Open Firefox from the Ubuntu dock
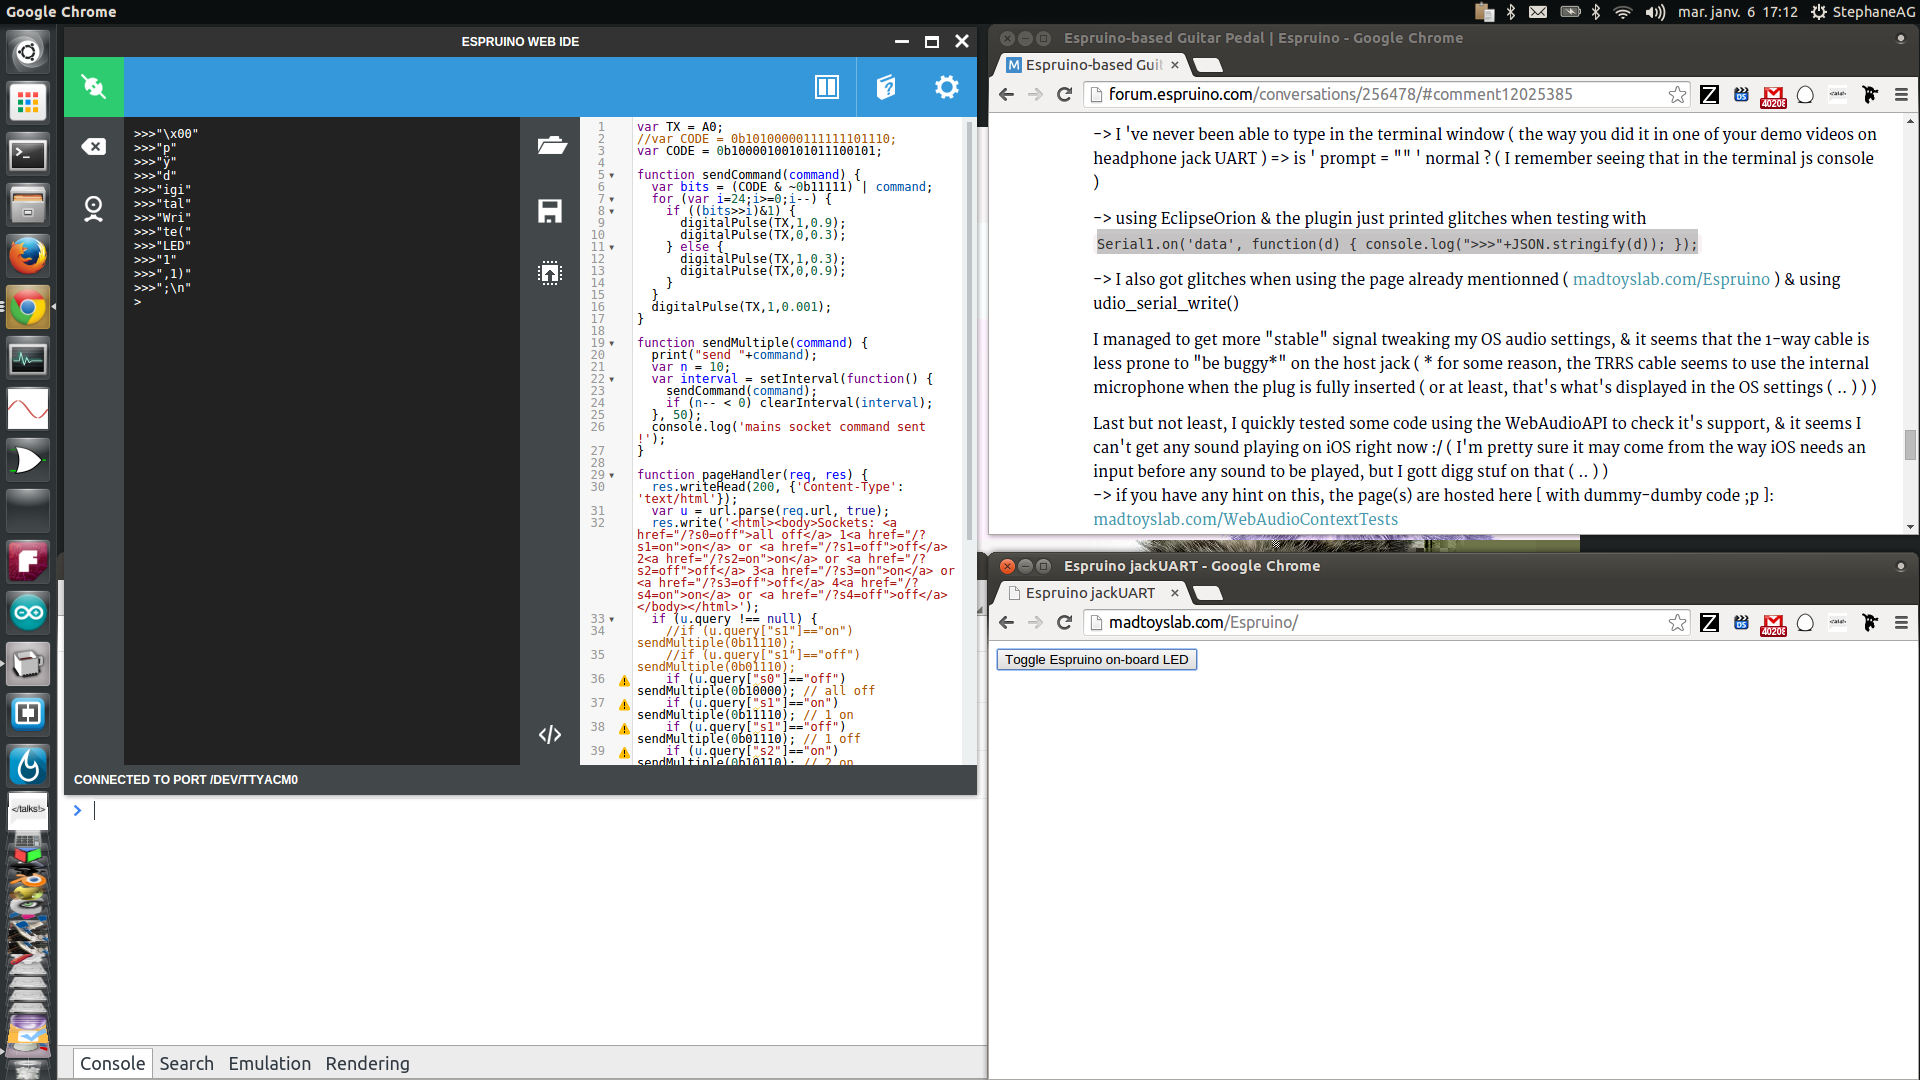The width and height of the screenshot is (1920, 1080). click(28, 256)
